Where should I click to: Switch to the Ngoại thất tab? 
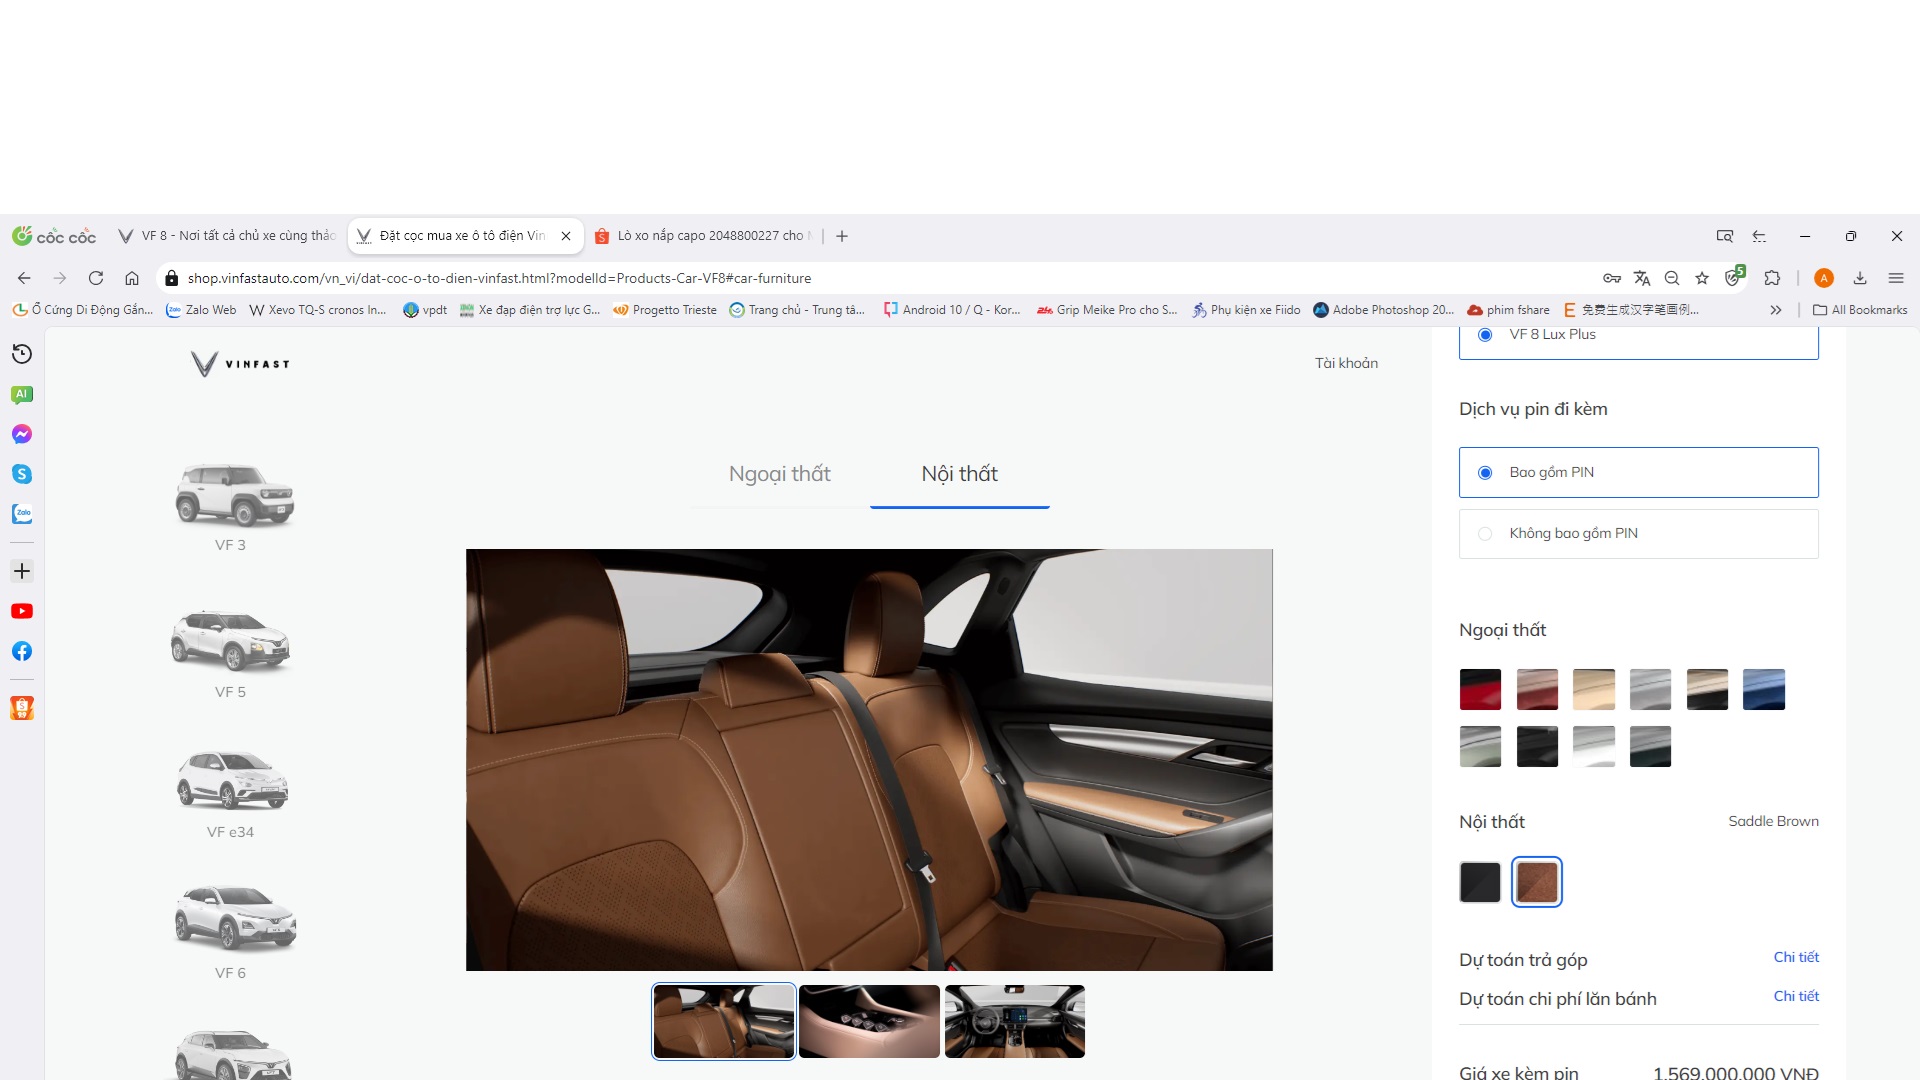tap(779, 474)
